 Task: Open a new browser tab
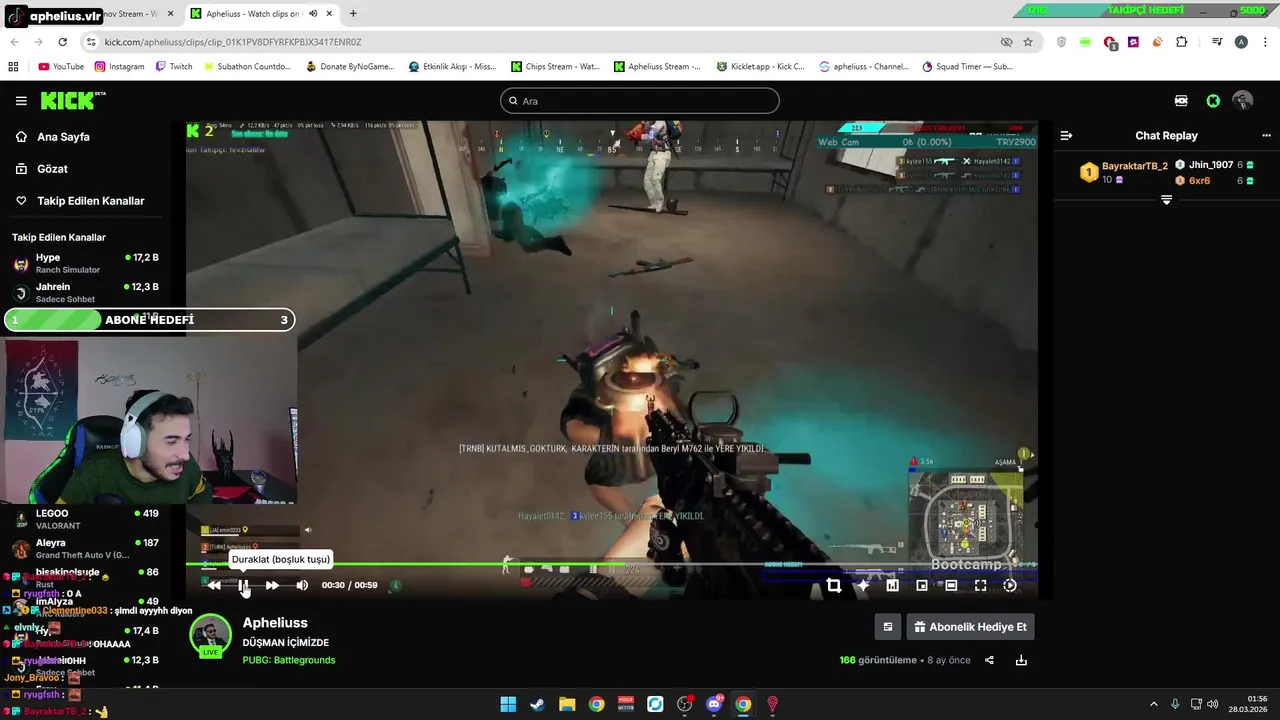(x=353, y=14)
